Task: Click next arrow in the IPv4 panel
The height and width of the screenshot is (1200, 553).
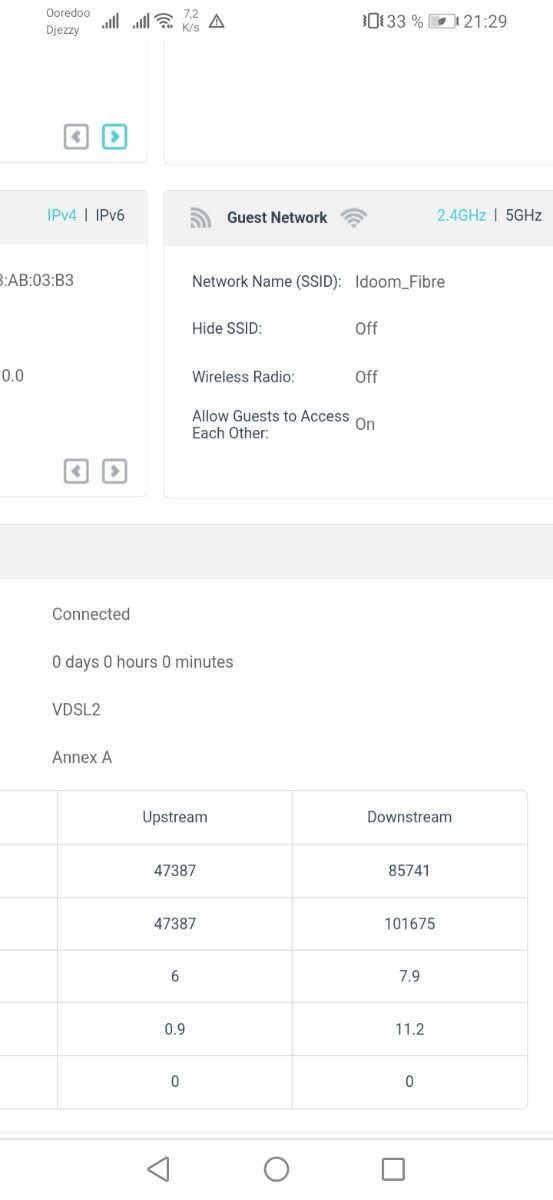Action: [x=115, y=471]
